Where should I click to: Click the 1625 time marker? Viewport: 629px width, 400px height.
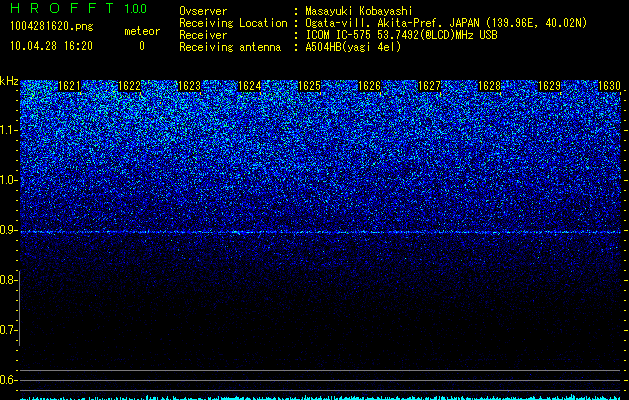pos(310,86)
